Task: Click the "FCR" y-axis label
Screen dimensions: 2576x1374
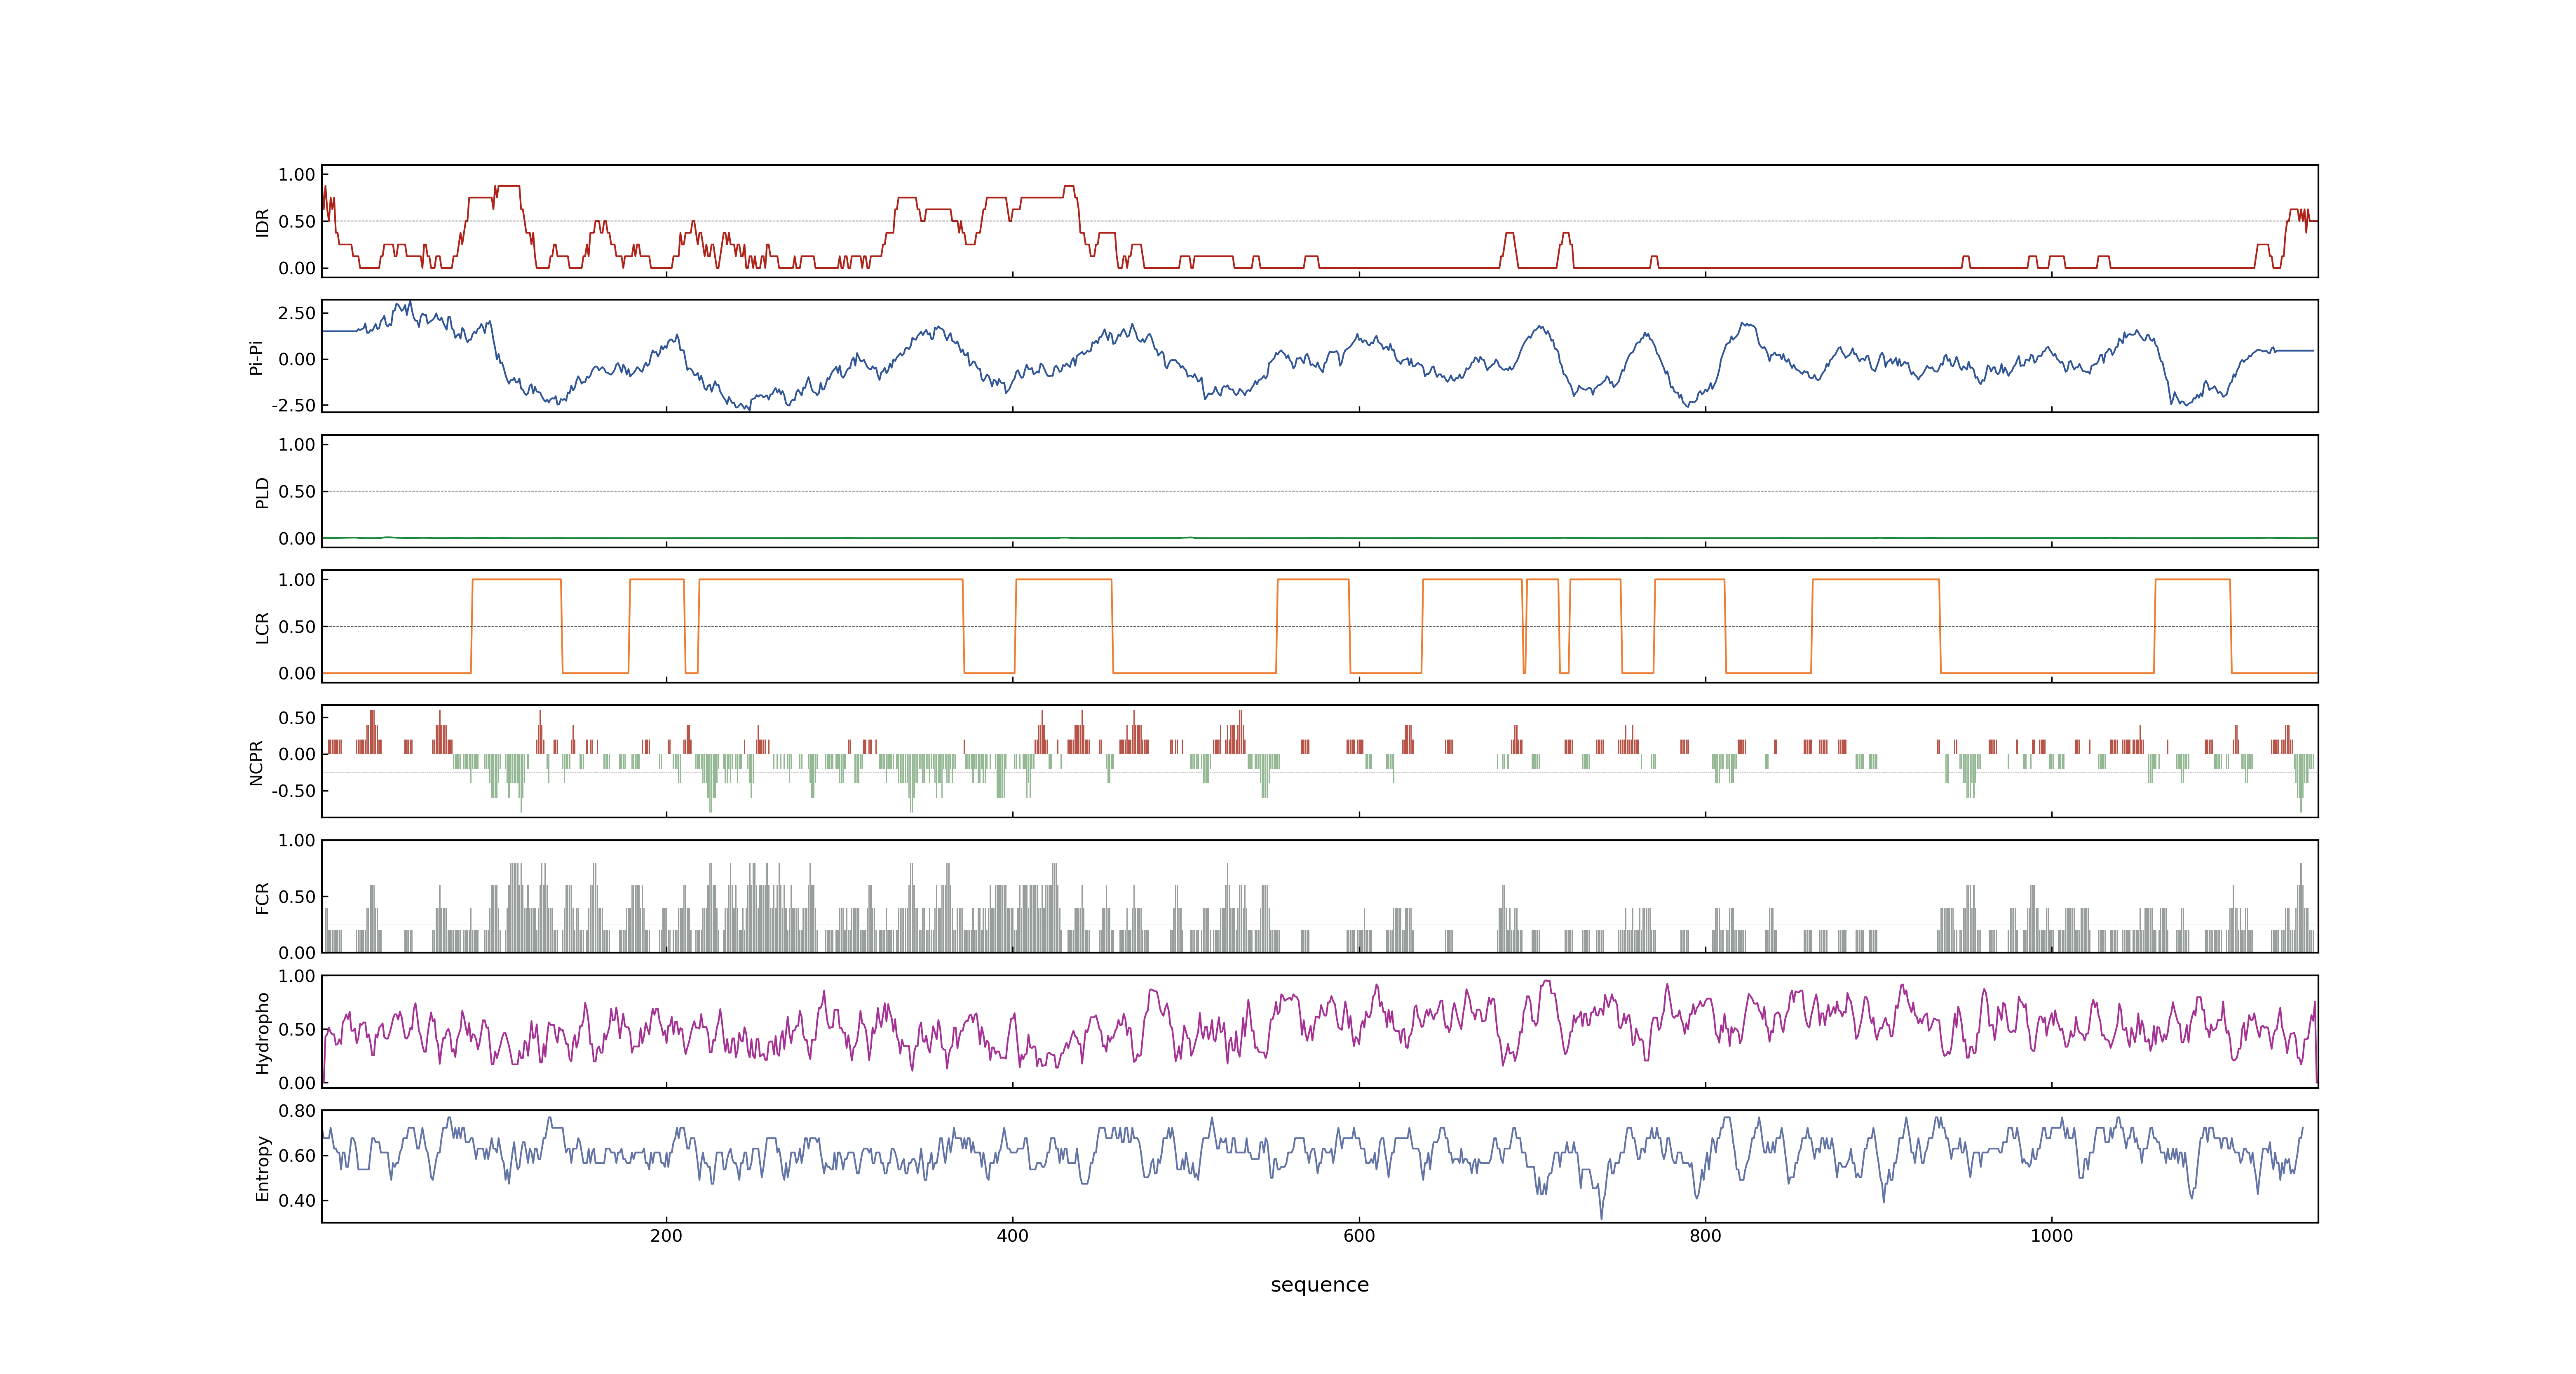Action: [x=263, y=898]
